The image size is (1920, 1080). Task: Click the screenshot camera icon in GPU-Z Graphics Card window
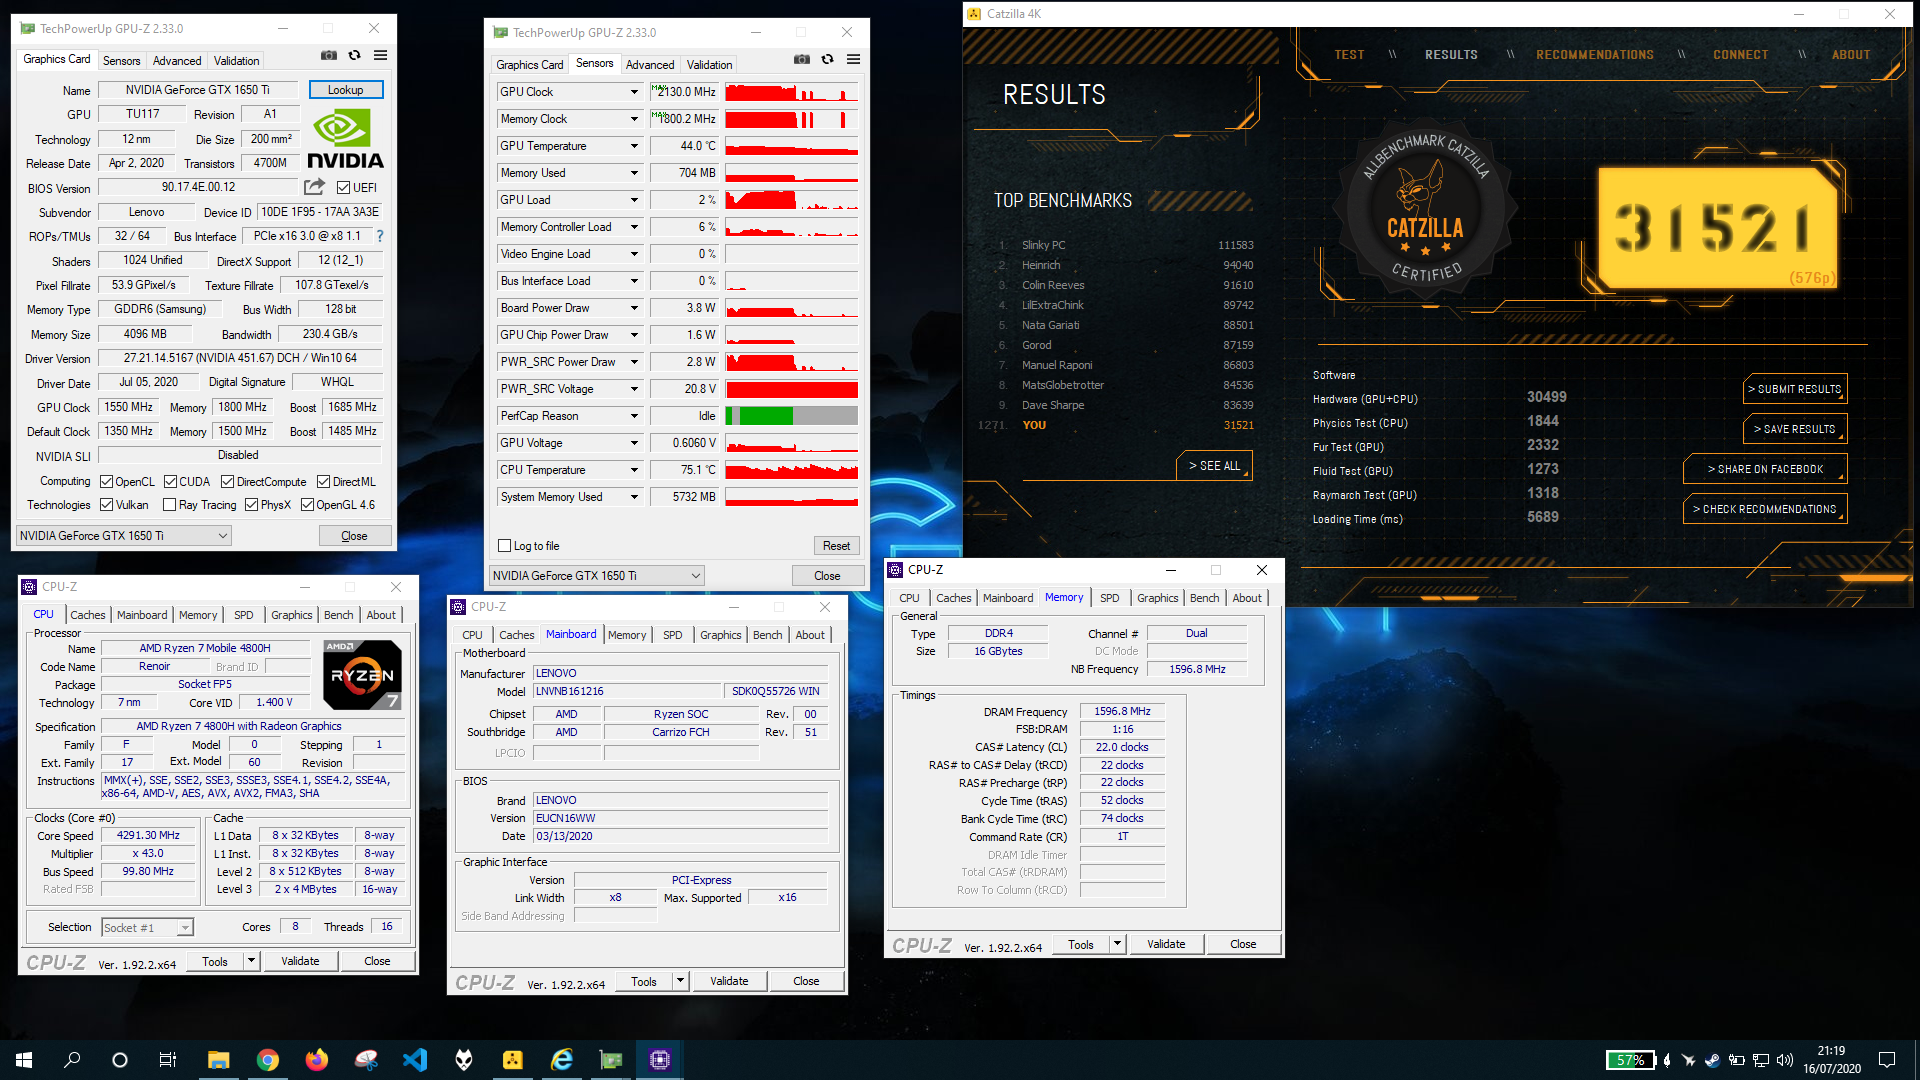click(328, 56)
